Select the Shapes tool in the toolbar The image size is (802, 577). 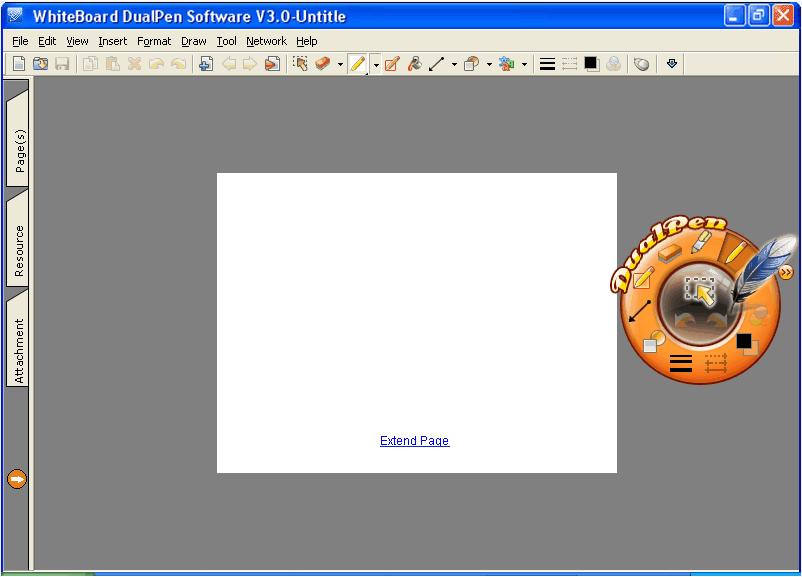point(471,64)
